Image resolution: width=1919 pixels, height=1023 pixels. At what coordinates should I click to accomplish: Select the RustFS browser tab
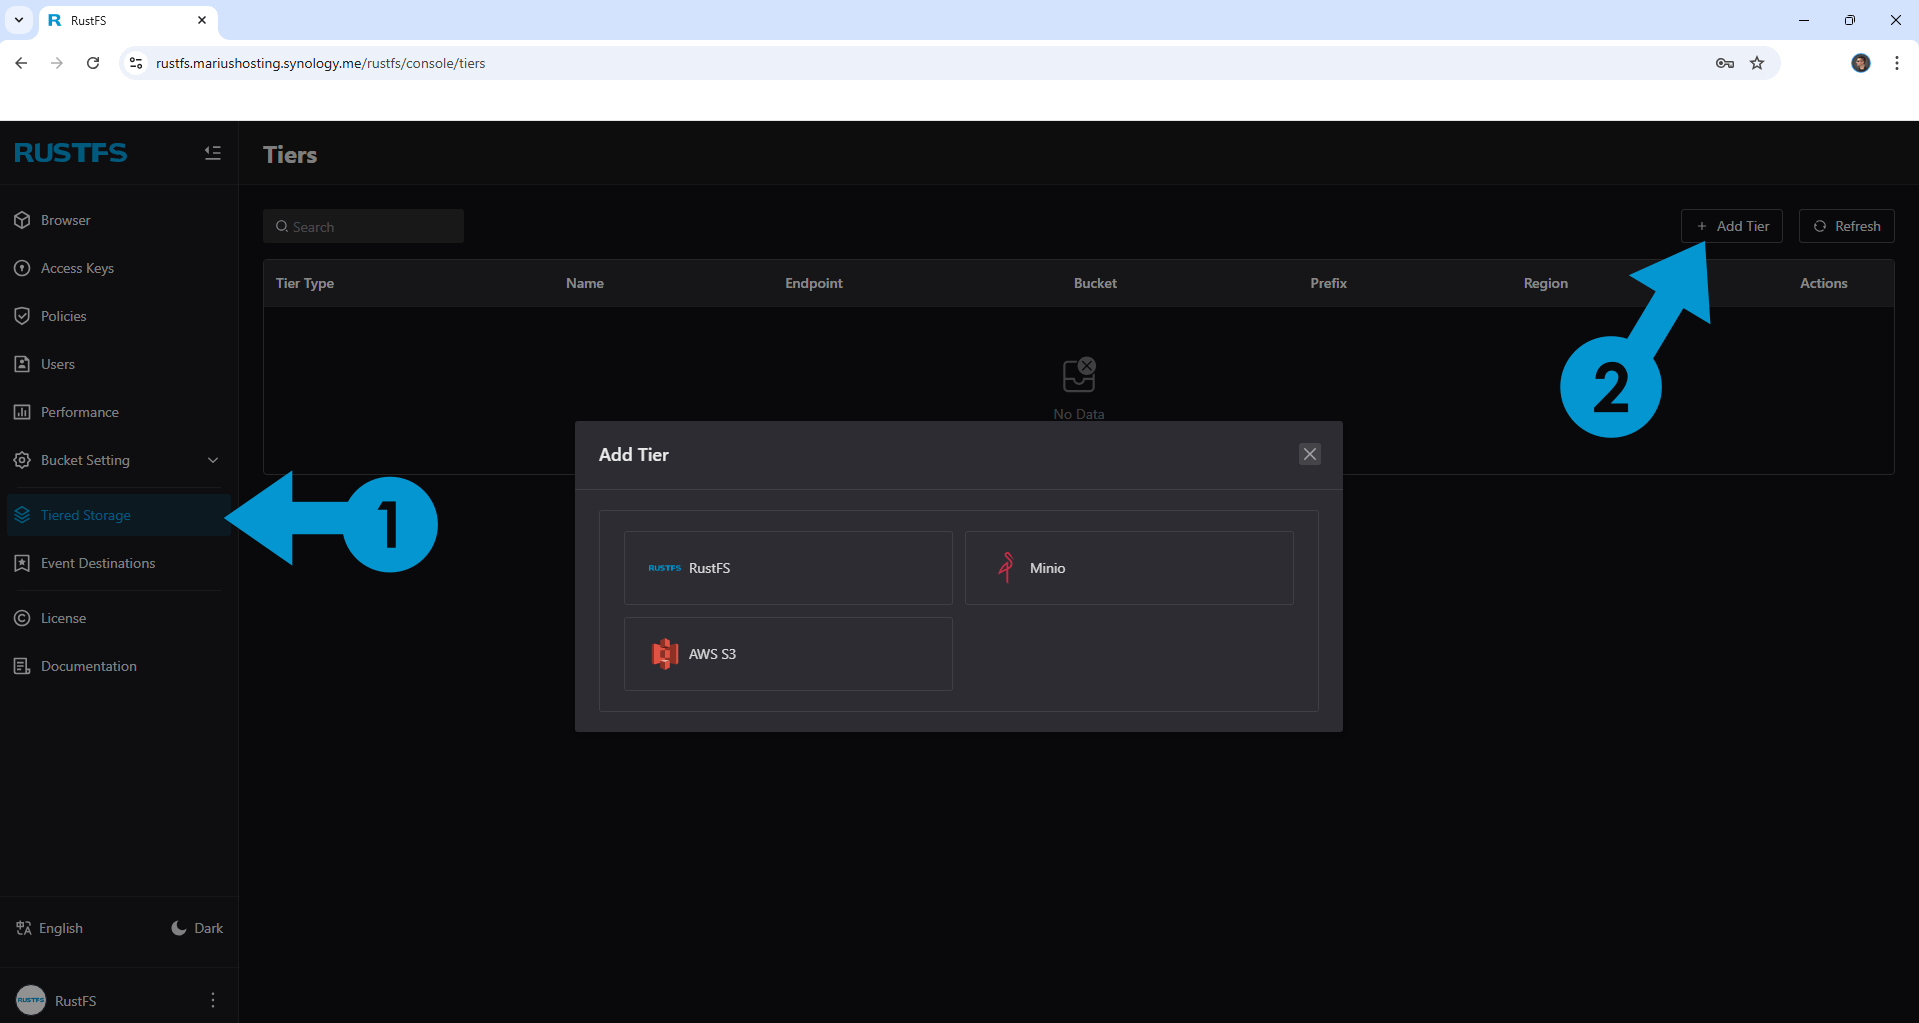point(128,20)
